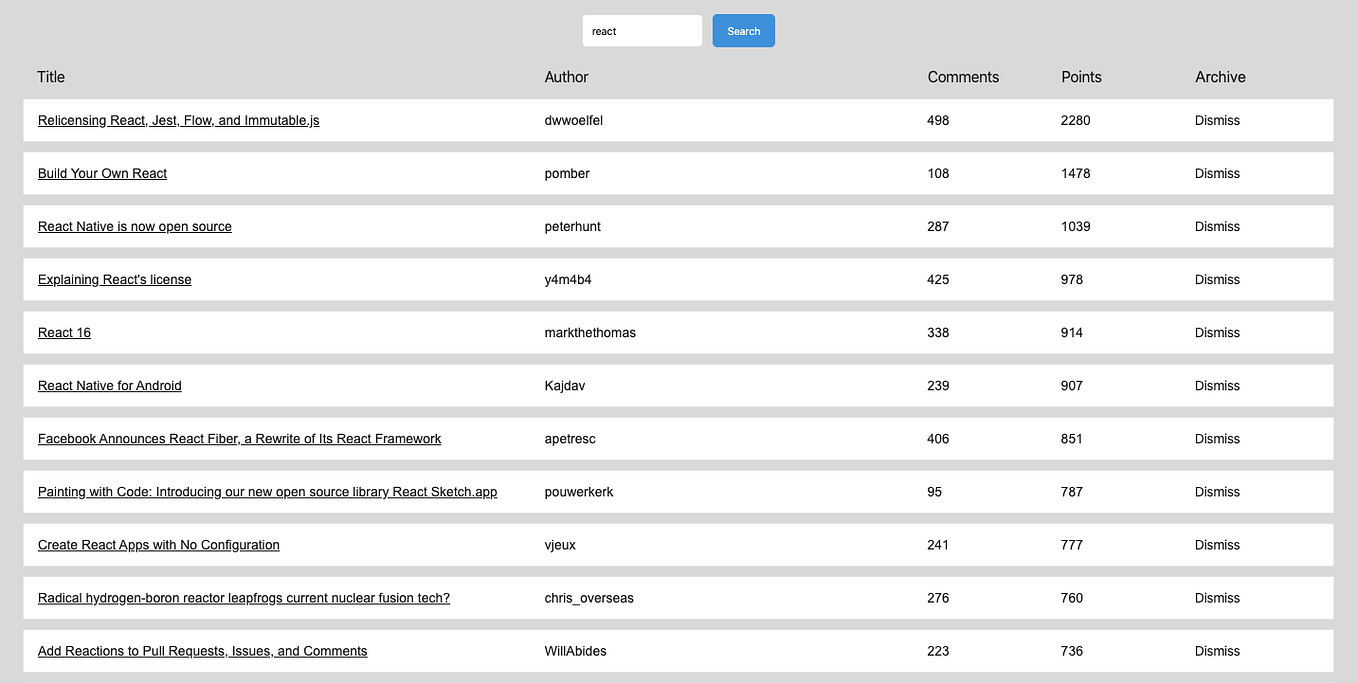Open Add Reactions to Pull Requests story
This screenshot has height=683, width=1358.
pos(202,650)
